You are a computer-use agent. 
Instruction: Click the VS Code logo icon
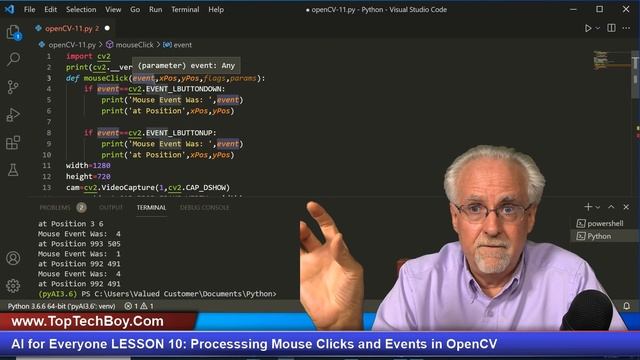pos(9,9)
